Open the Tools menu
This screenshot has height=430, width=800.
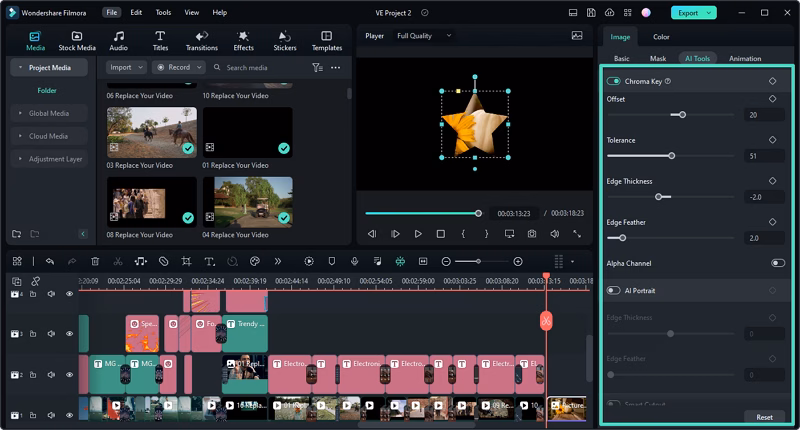coord(163,12)
